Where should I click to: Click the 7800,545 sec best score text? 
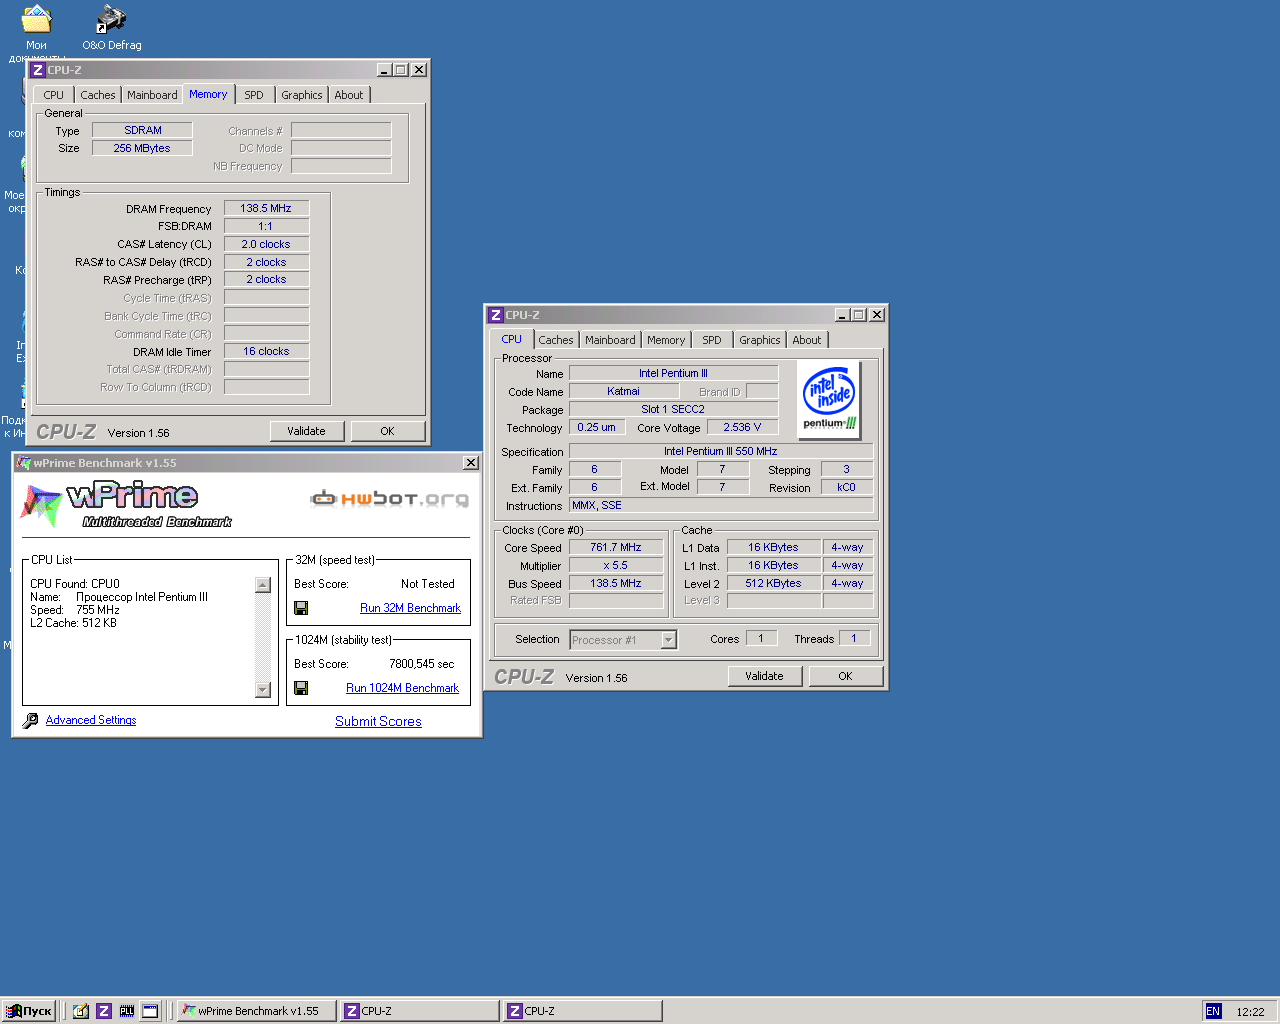pyautogui.click(x=421, y=664)
